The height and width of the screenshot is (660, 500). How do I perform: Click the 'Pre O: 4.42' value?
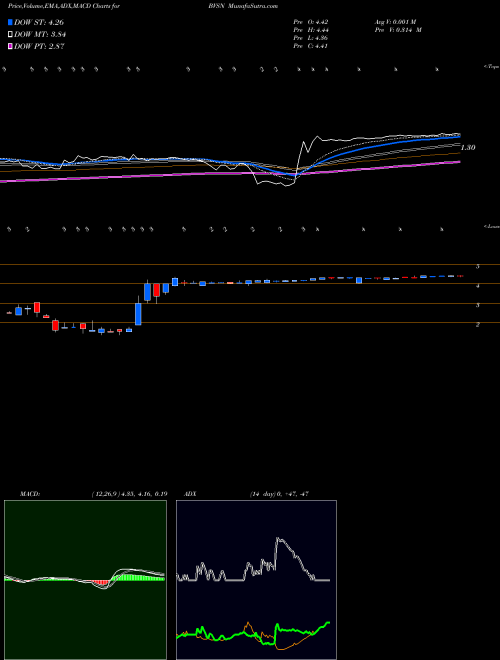click(311, 21)
